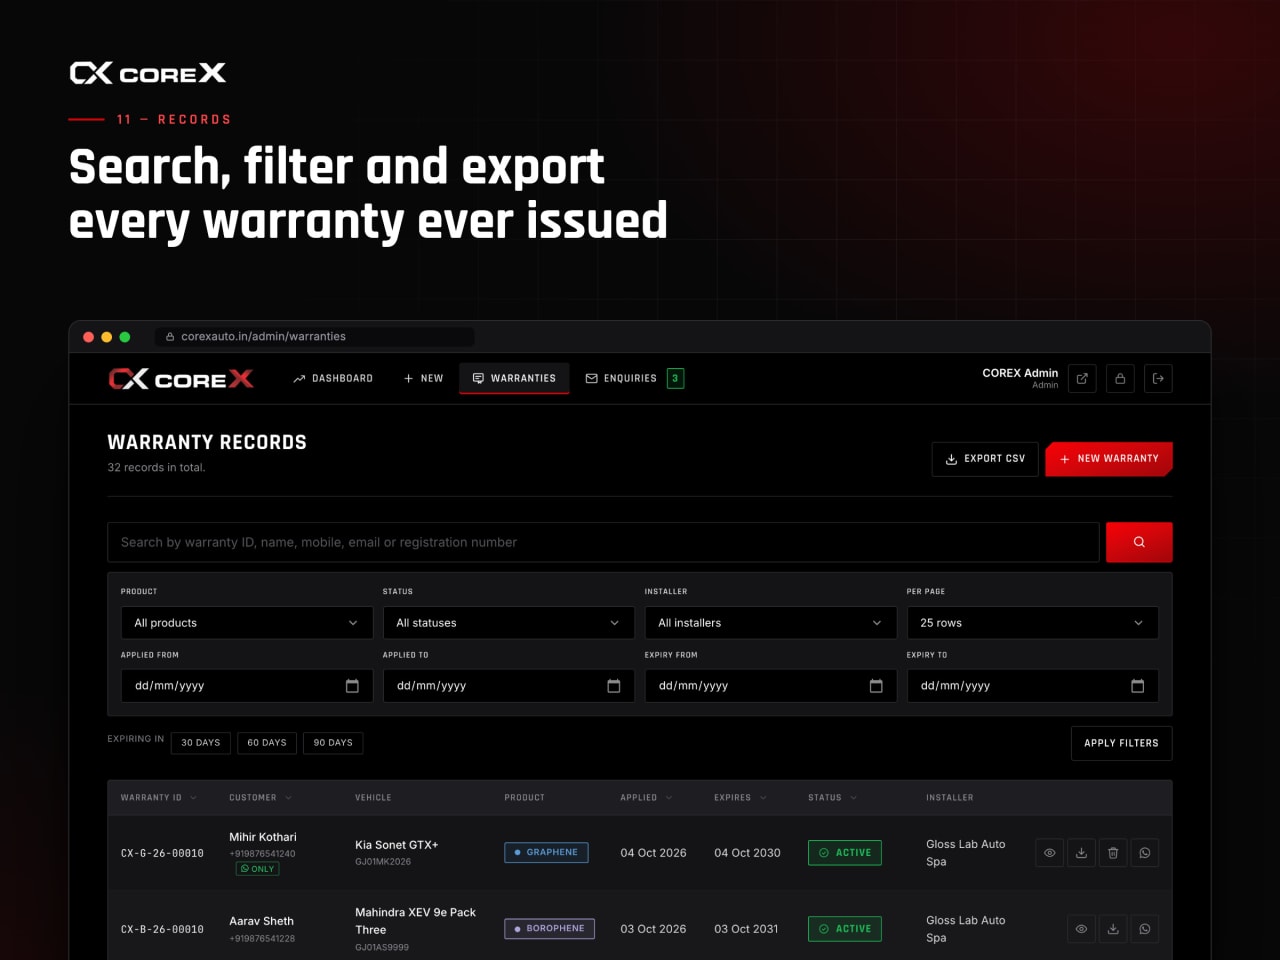Click the browser address bar showing corexauto.in
Screen dimensions: 1280x960
(x=314, y=337)
